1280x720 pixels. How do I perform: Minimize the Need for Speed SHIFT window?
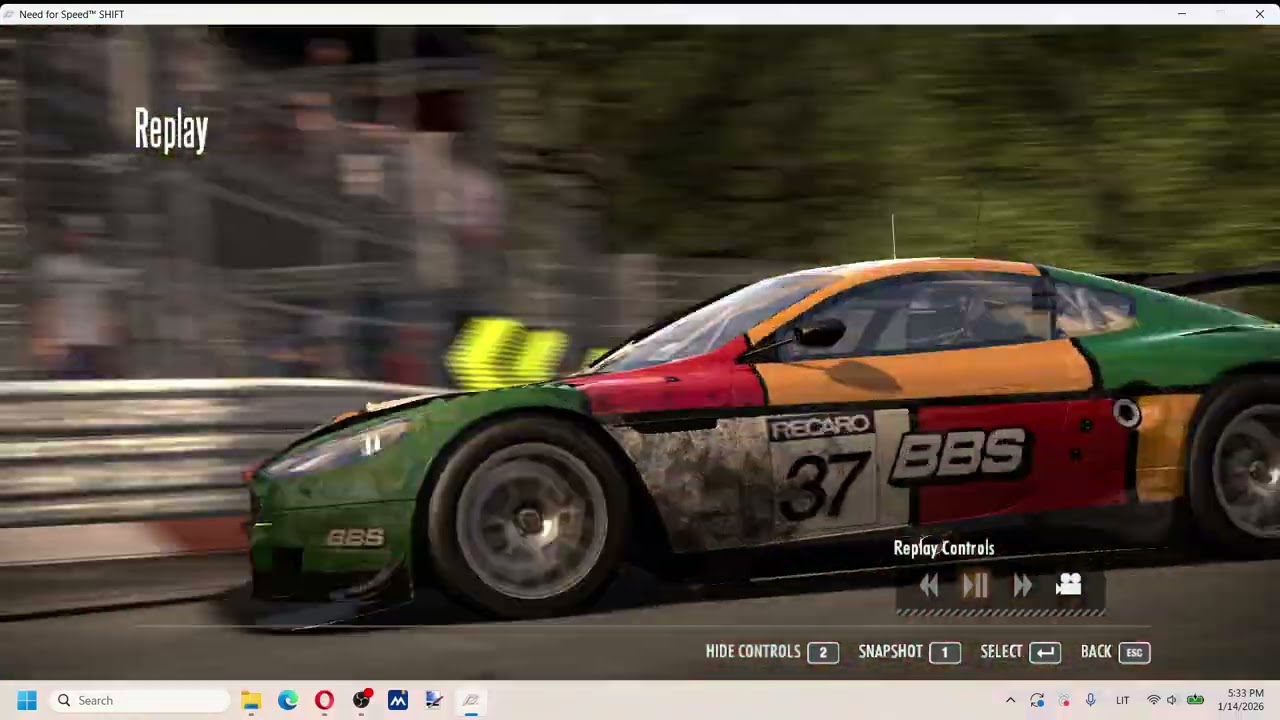1182,14
